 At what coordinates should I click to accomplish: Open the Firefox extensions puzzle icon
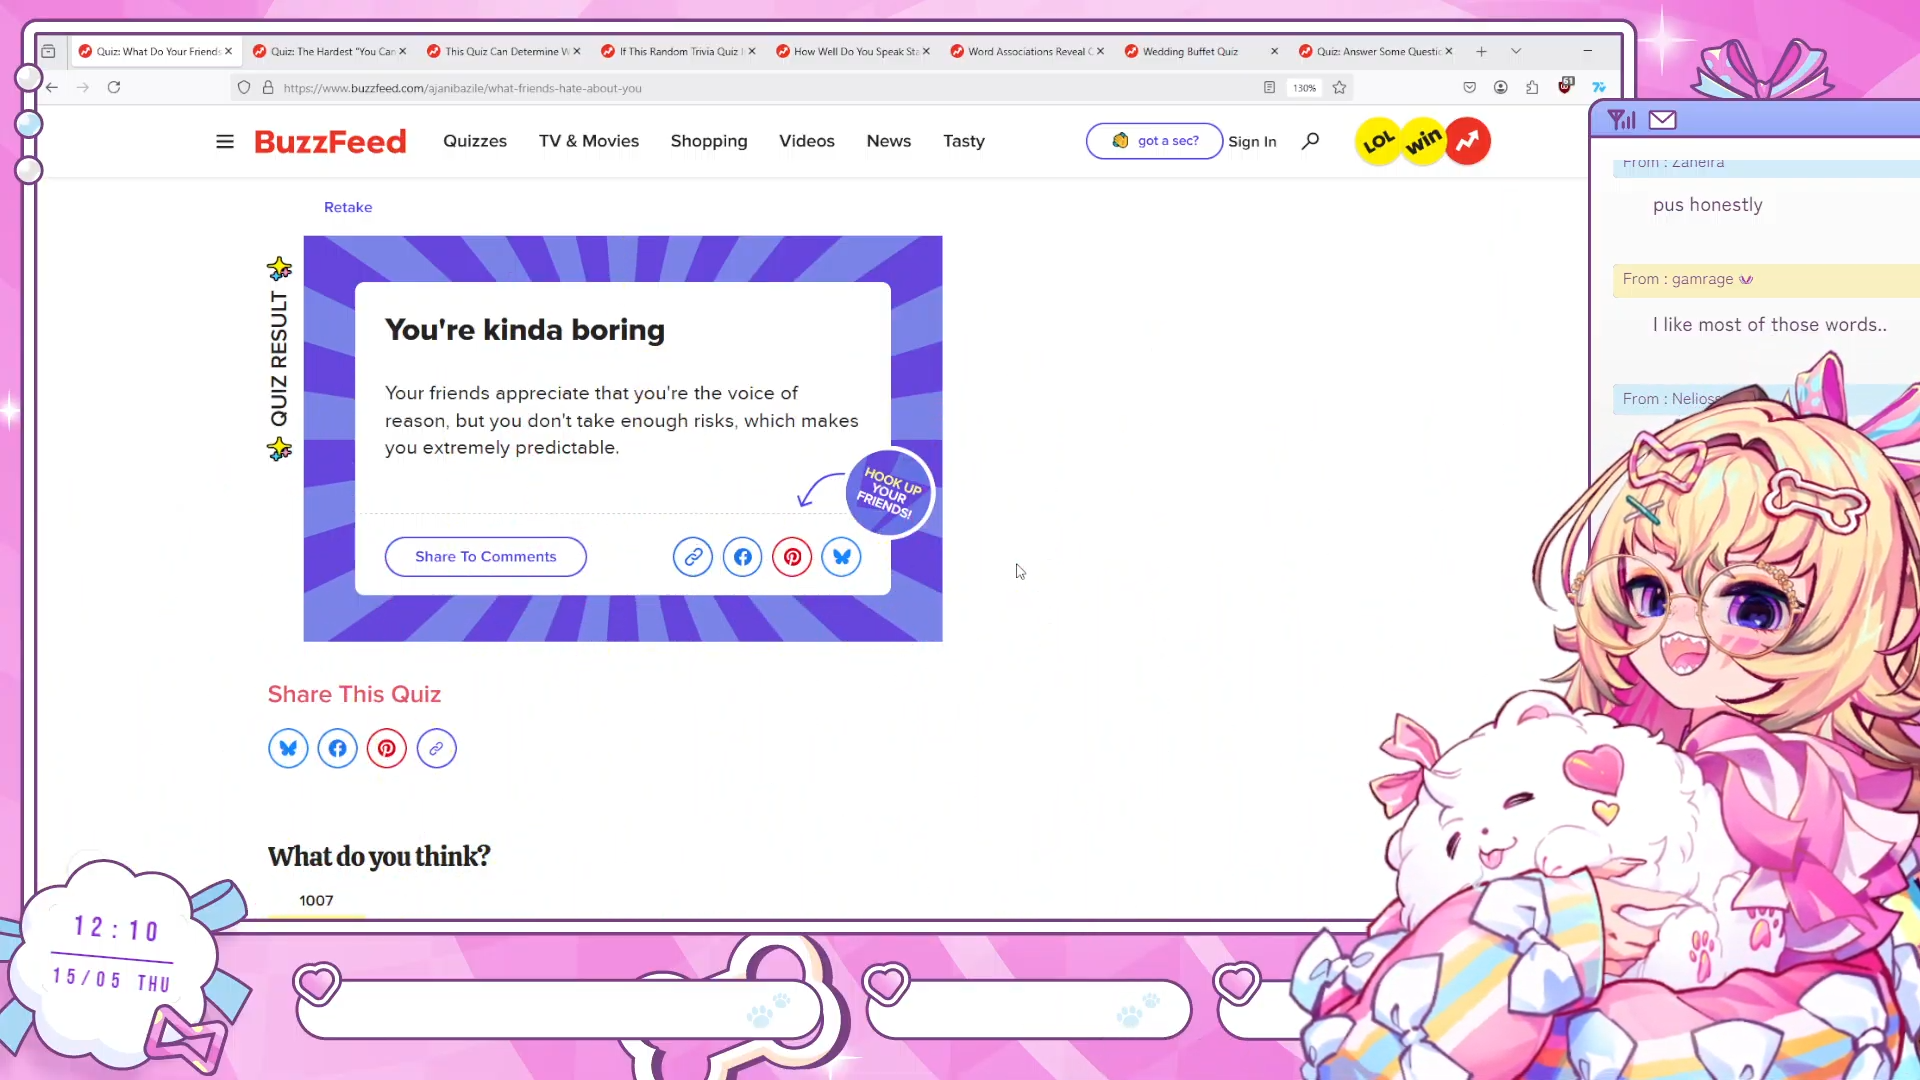click(1532, 88)
